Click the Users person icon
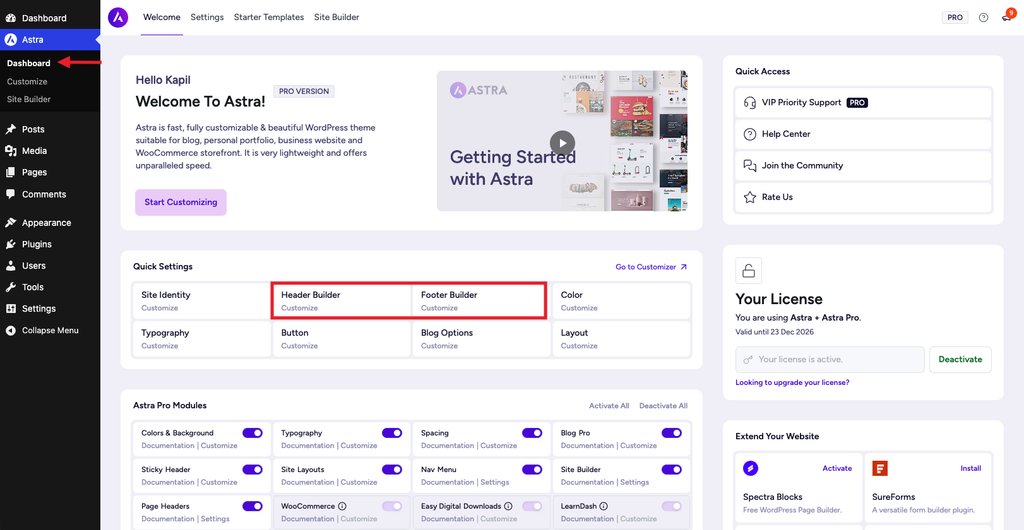Image resolution: width=1024 pixels, height=530 pixels. (10, 266)
